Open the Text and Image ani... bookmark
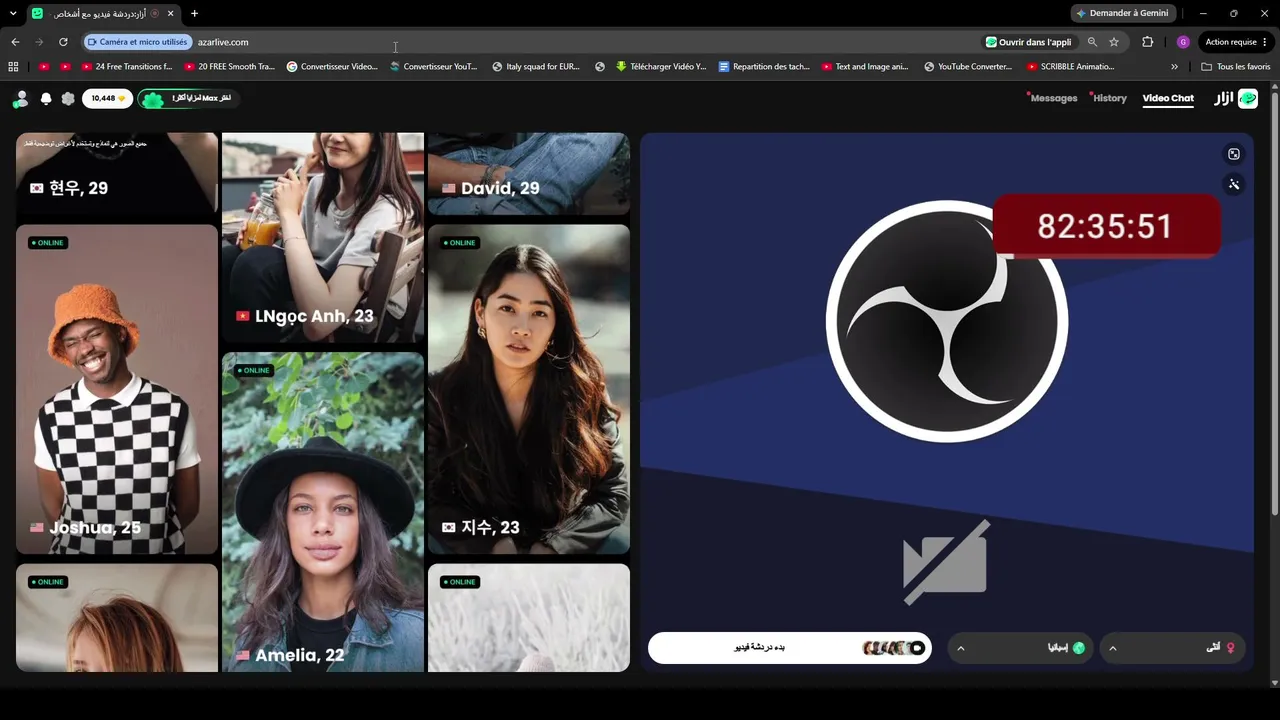This screenshot has height=720, width=1280. coord(865,67)
